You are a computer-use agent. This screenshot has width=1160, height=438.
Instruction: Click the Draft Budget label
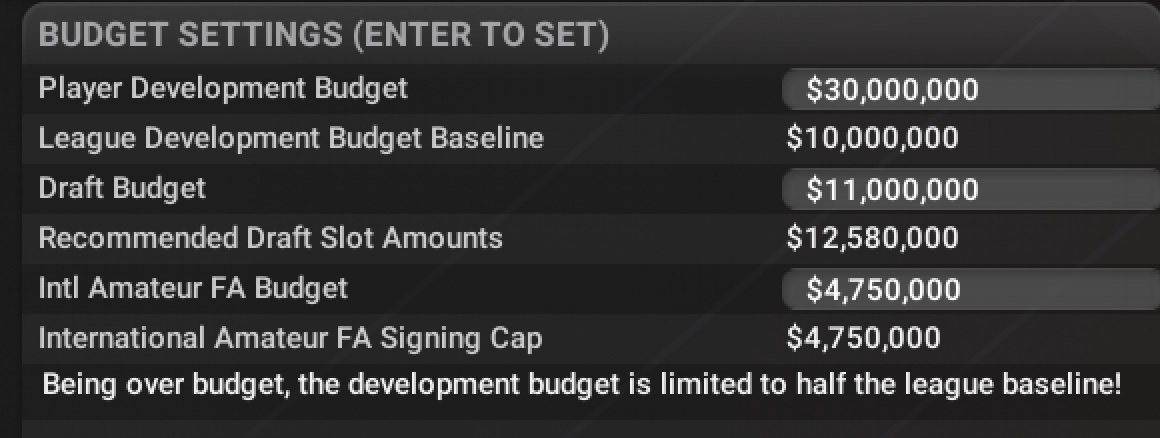pos(122,188)
